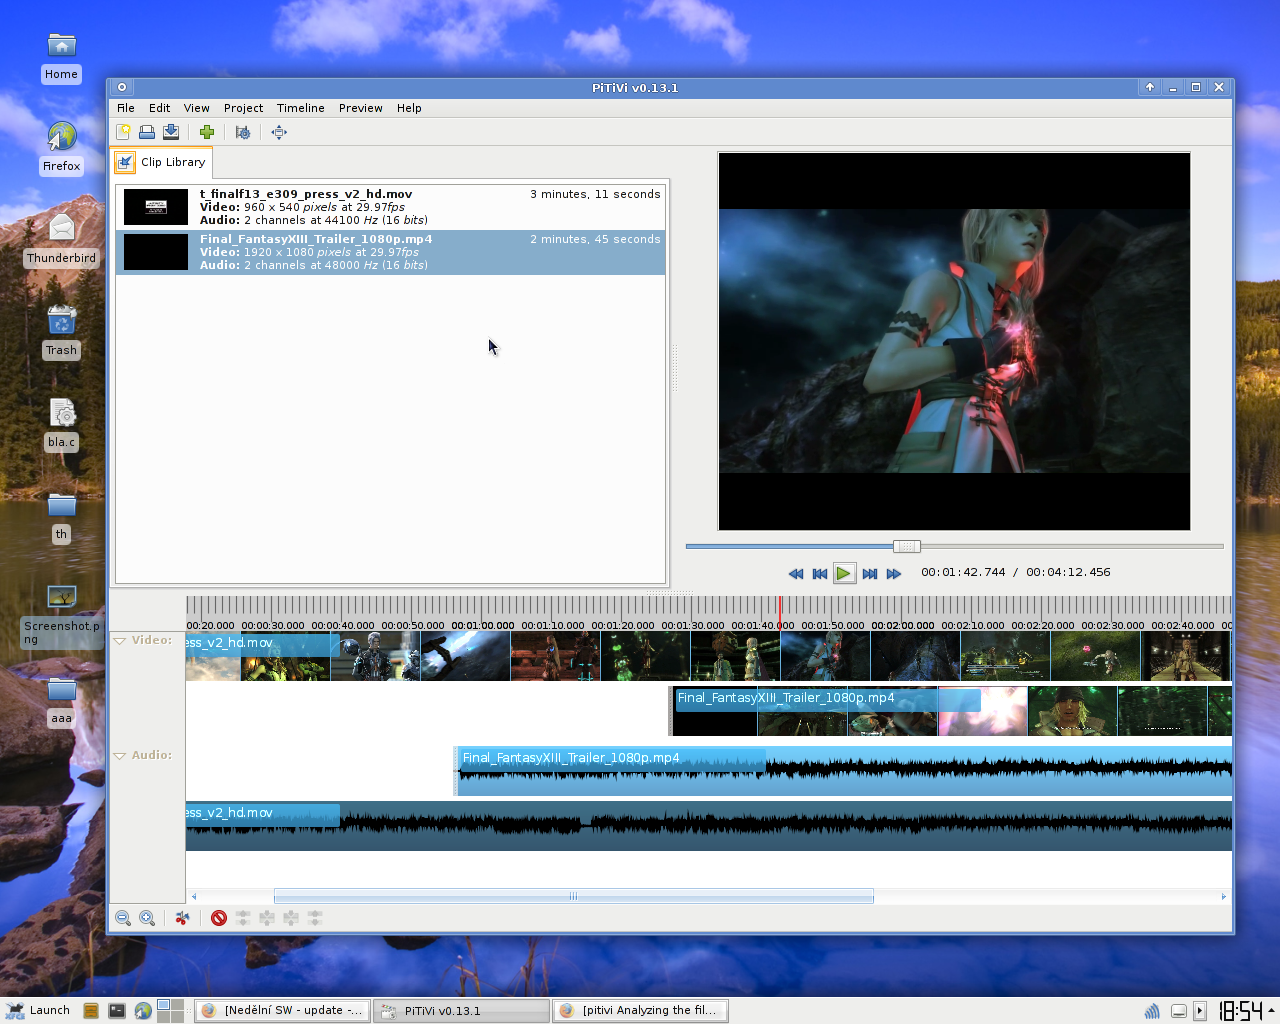Select the razor scissors tool
This screenshot has width=1280, height=1024.
pyautogui.click(x=182, y=918)
